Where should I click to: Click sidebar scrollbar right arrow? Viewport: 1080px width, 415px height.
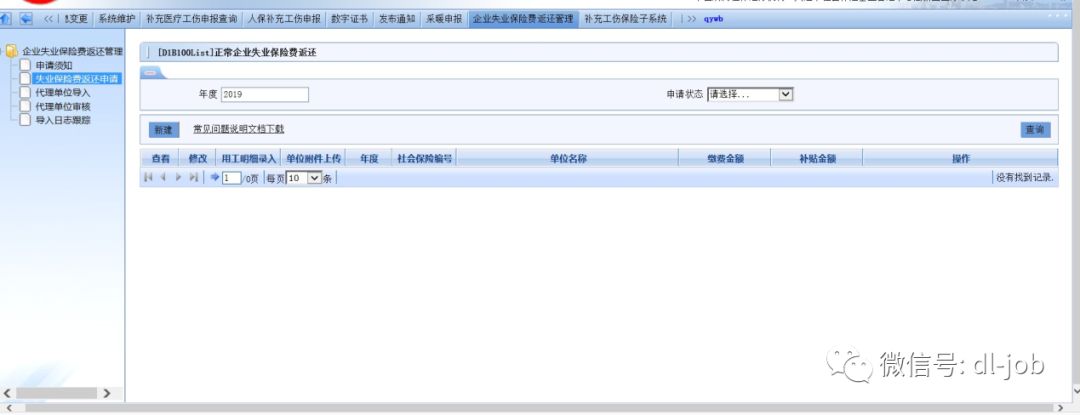coord(107,393)
